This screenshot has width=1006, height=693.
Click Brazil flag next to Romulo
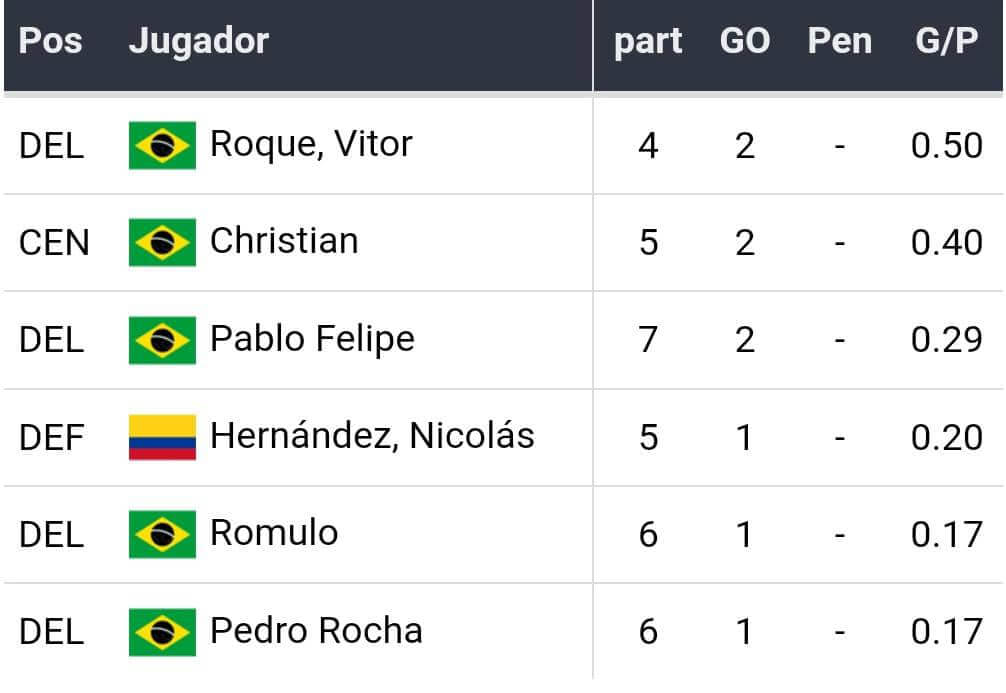tap(162, 535)
